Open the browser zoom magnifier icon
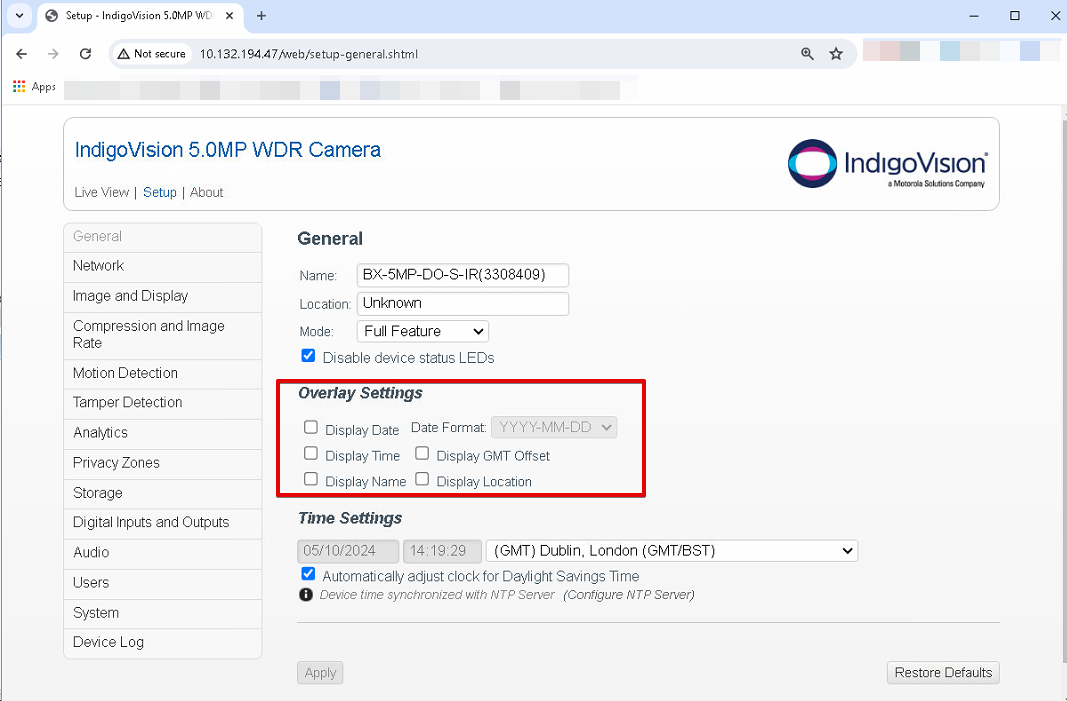This screenshot has width=1067, height=701. (x=807, y=54)
